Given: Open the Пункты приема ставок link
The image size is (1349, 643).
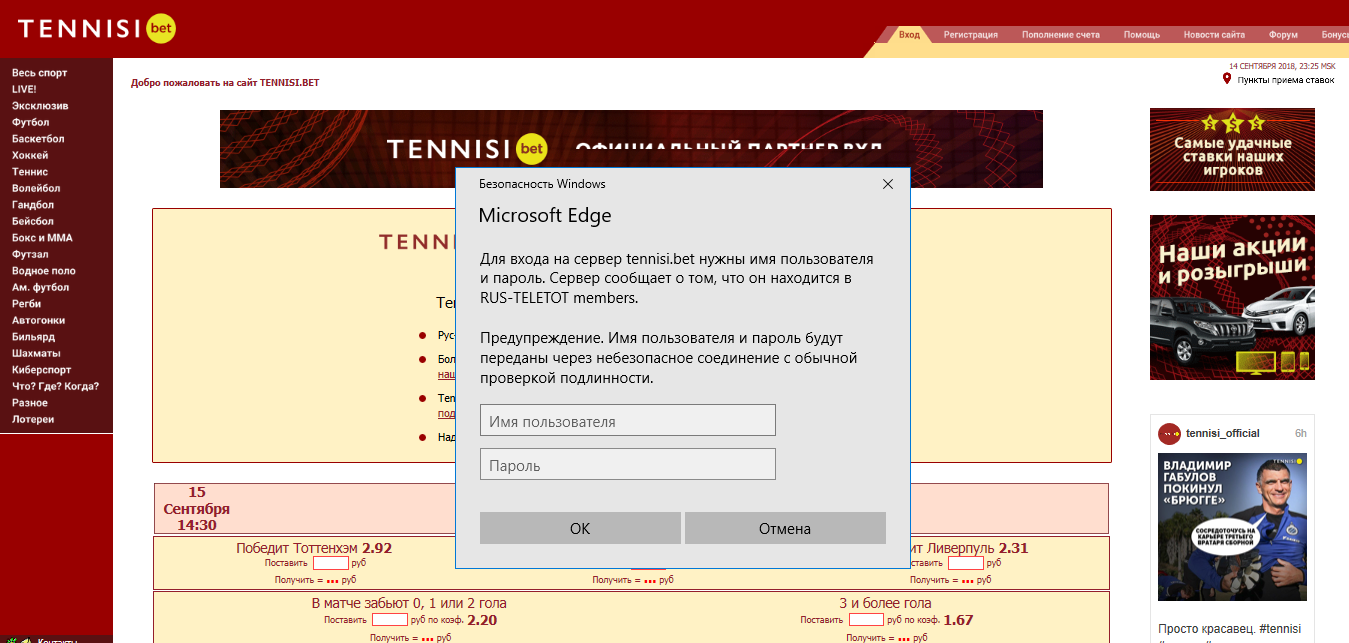Looking at the screenshot, I should coord(1286,80).
